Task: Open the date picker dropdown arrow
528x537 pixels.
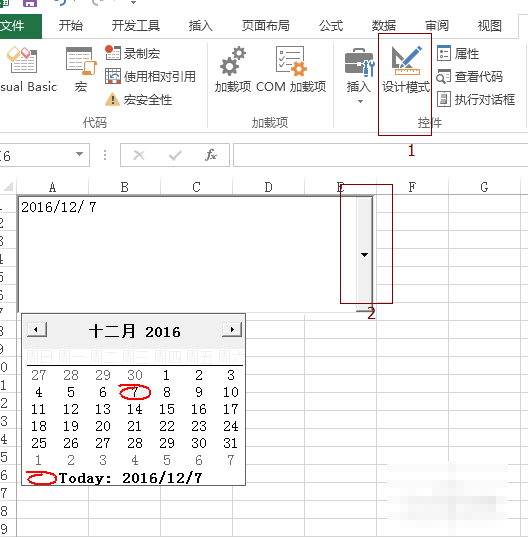Action: coord(364,254)
